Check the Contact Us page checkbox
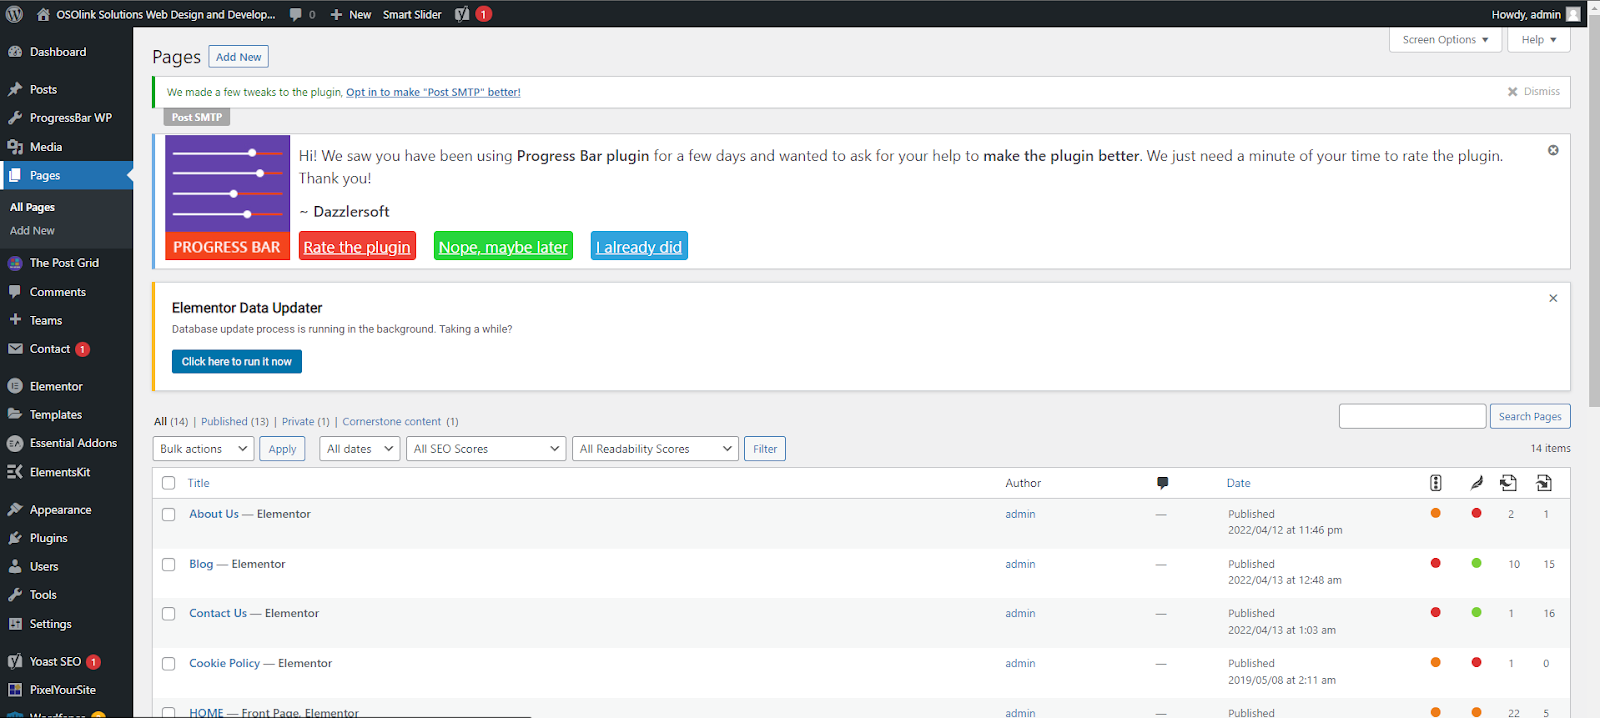 pos(168,614)
